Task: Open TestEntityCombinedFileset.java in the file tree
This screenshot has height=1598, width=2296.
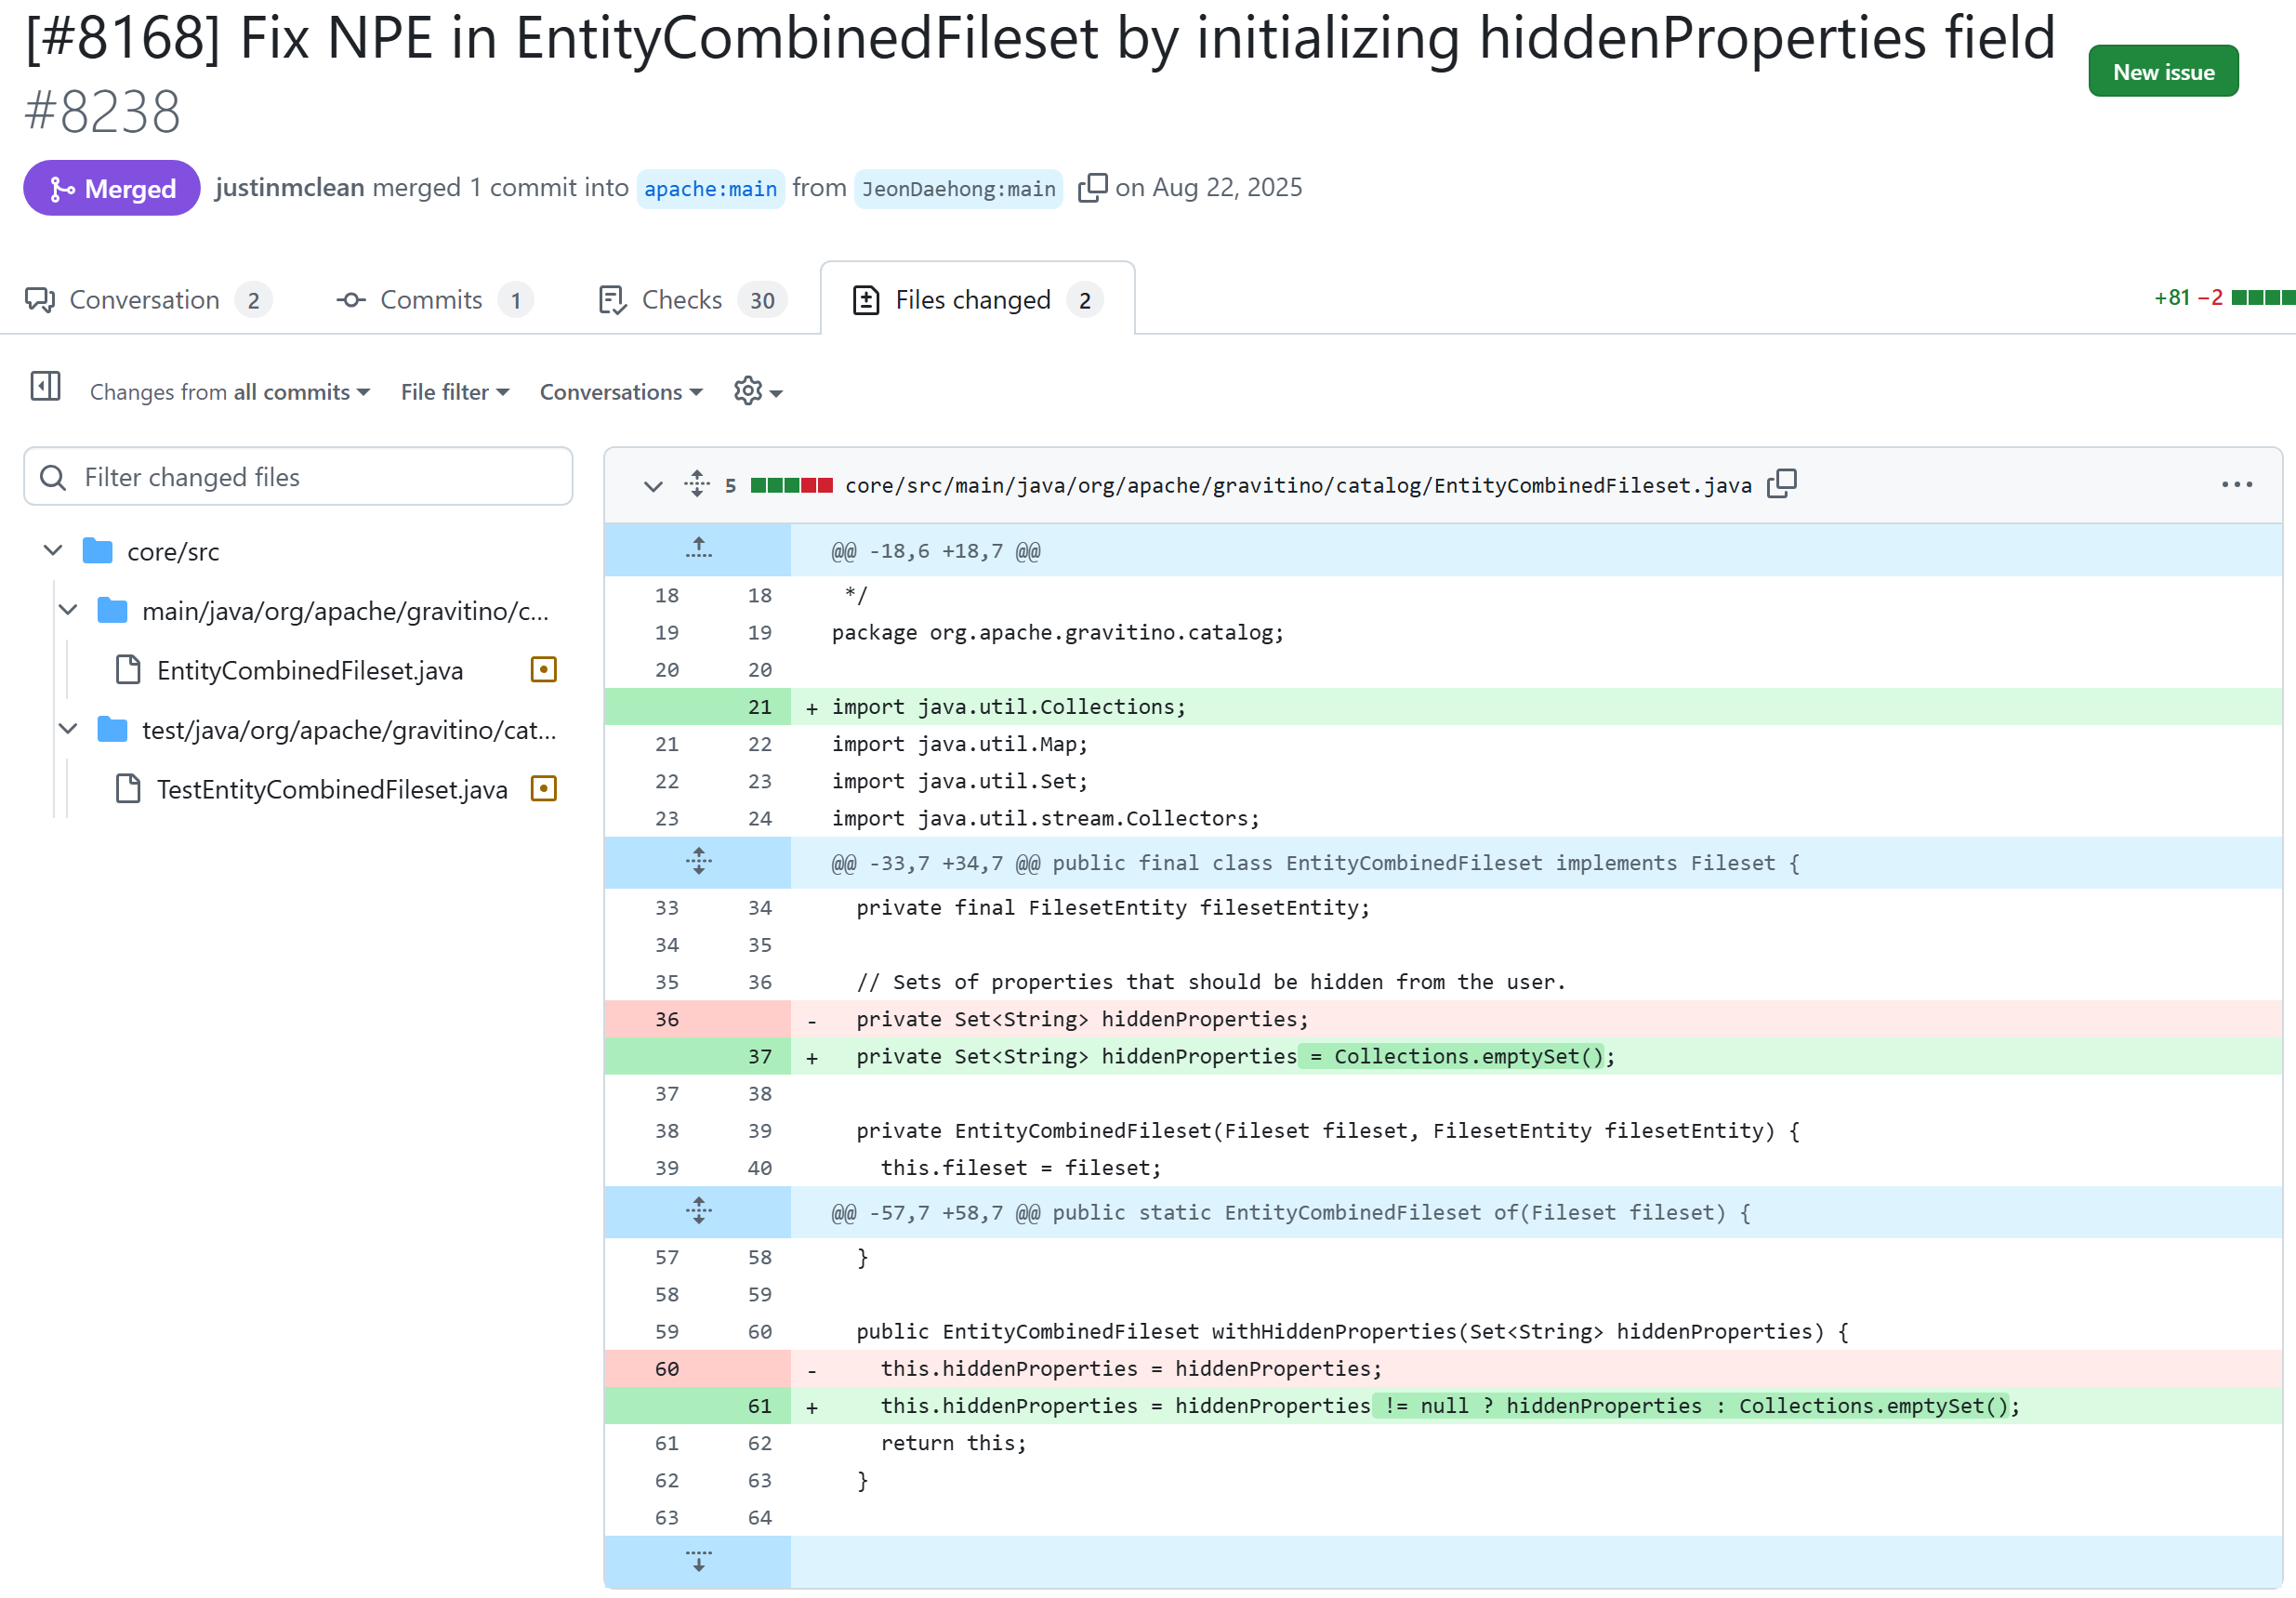Action: pyautogui.click(x=331, y=789)
